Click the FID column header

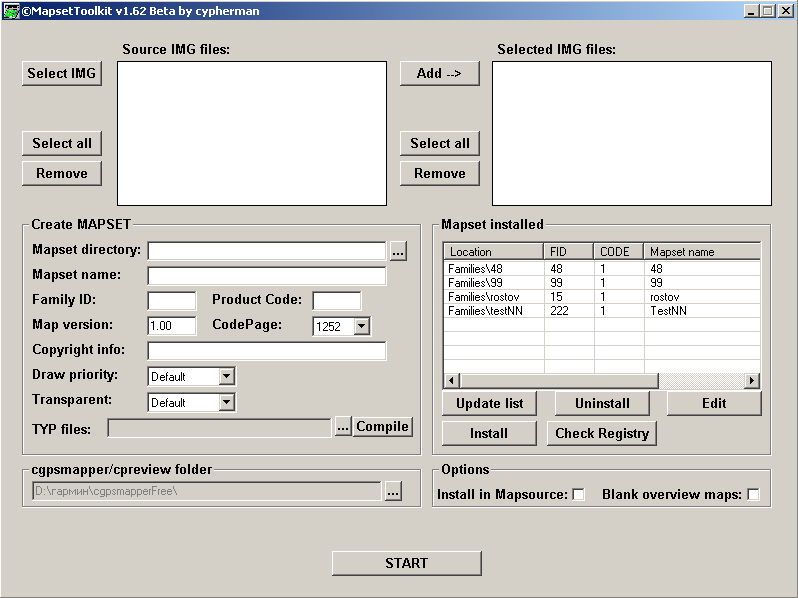tap(568, 252)
